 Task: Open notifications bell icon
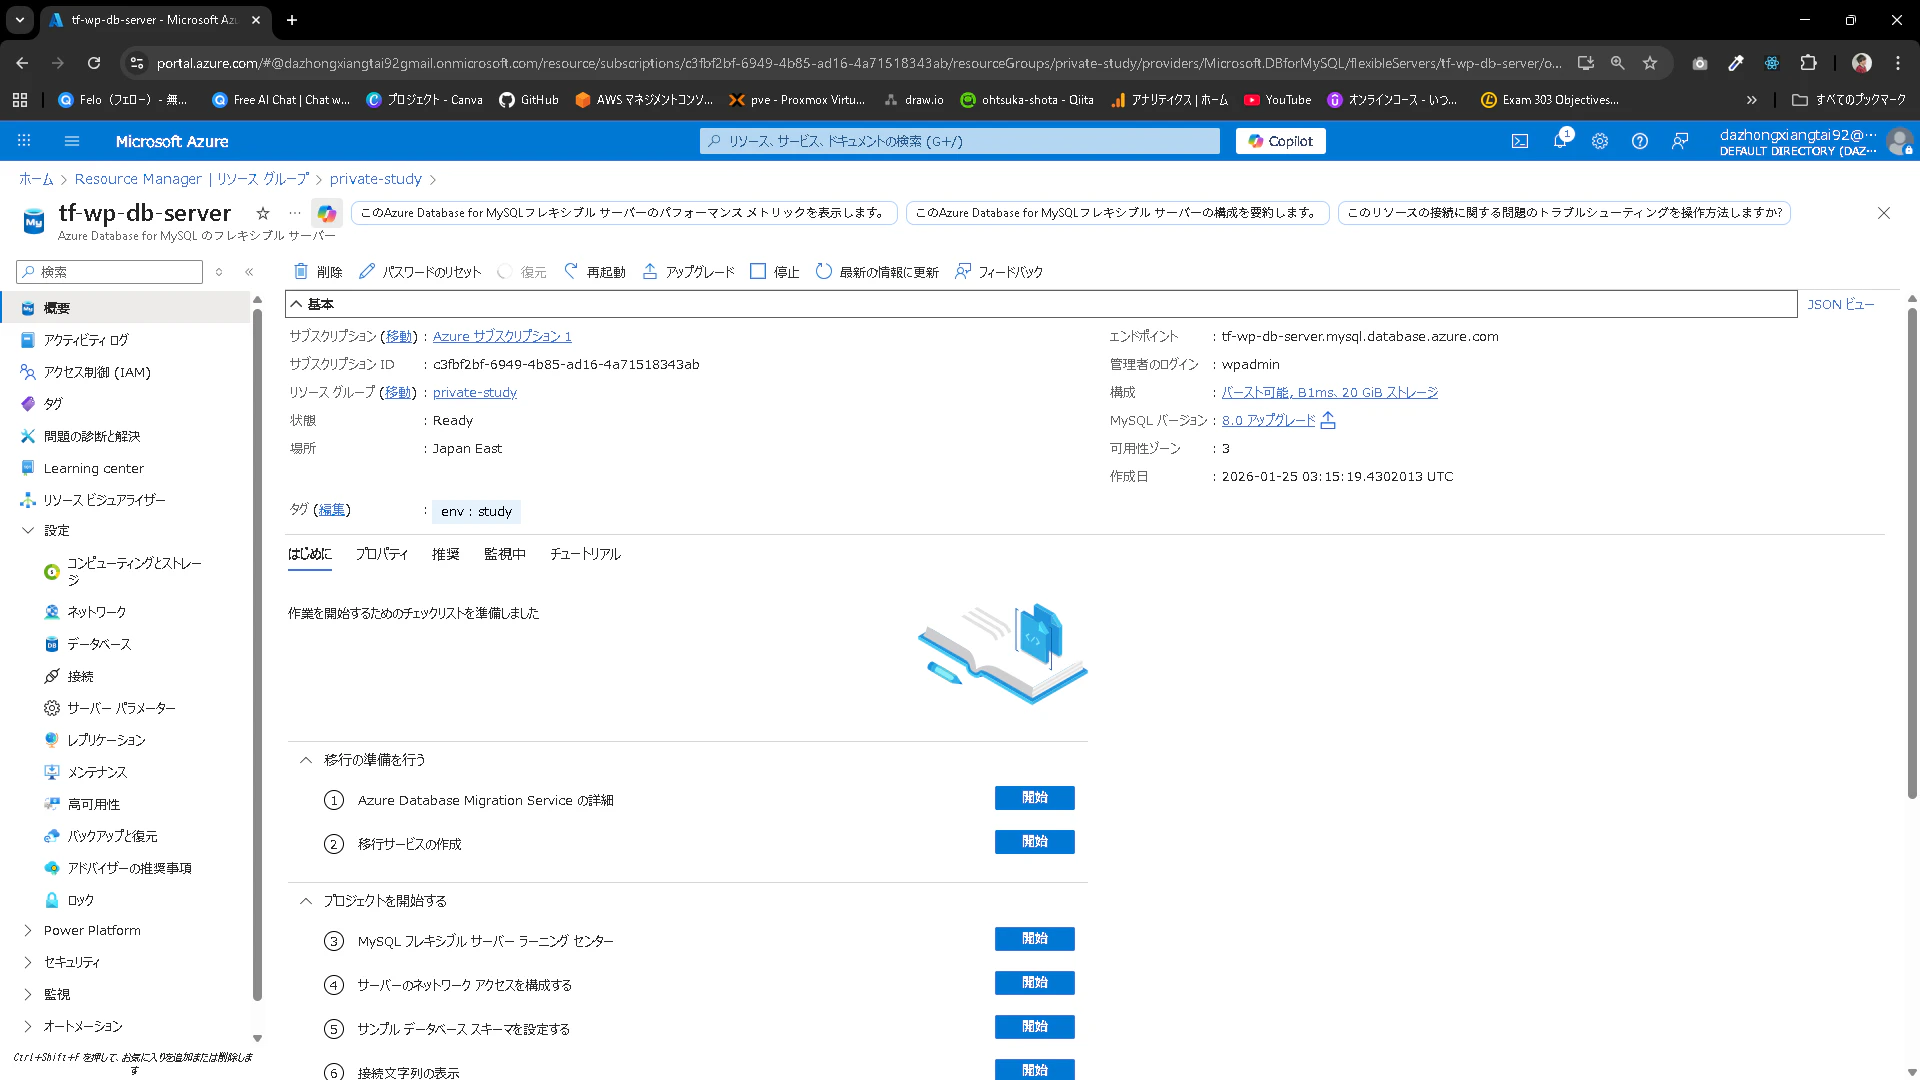[1559, 141]
